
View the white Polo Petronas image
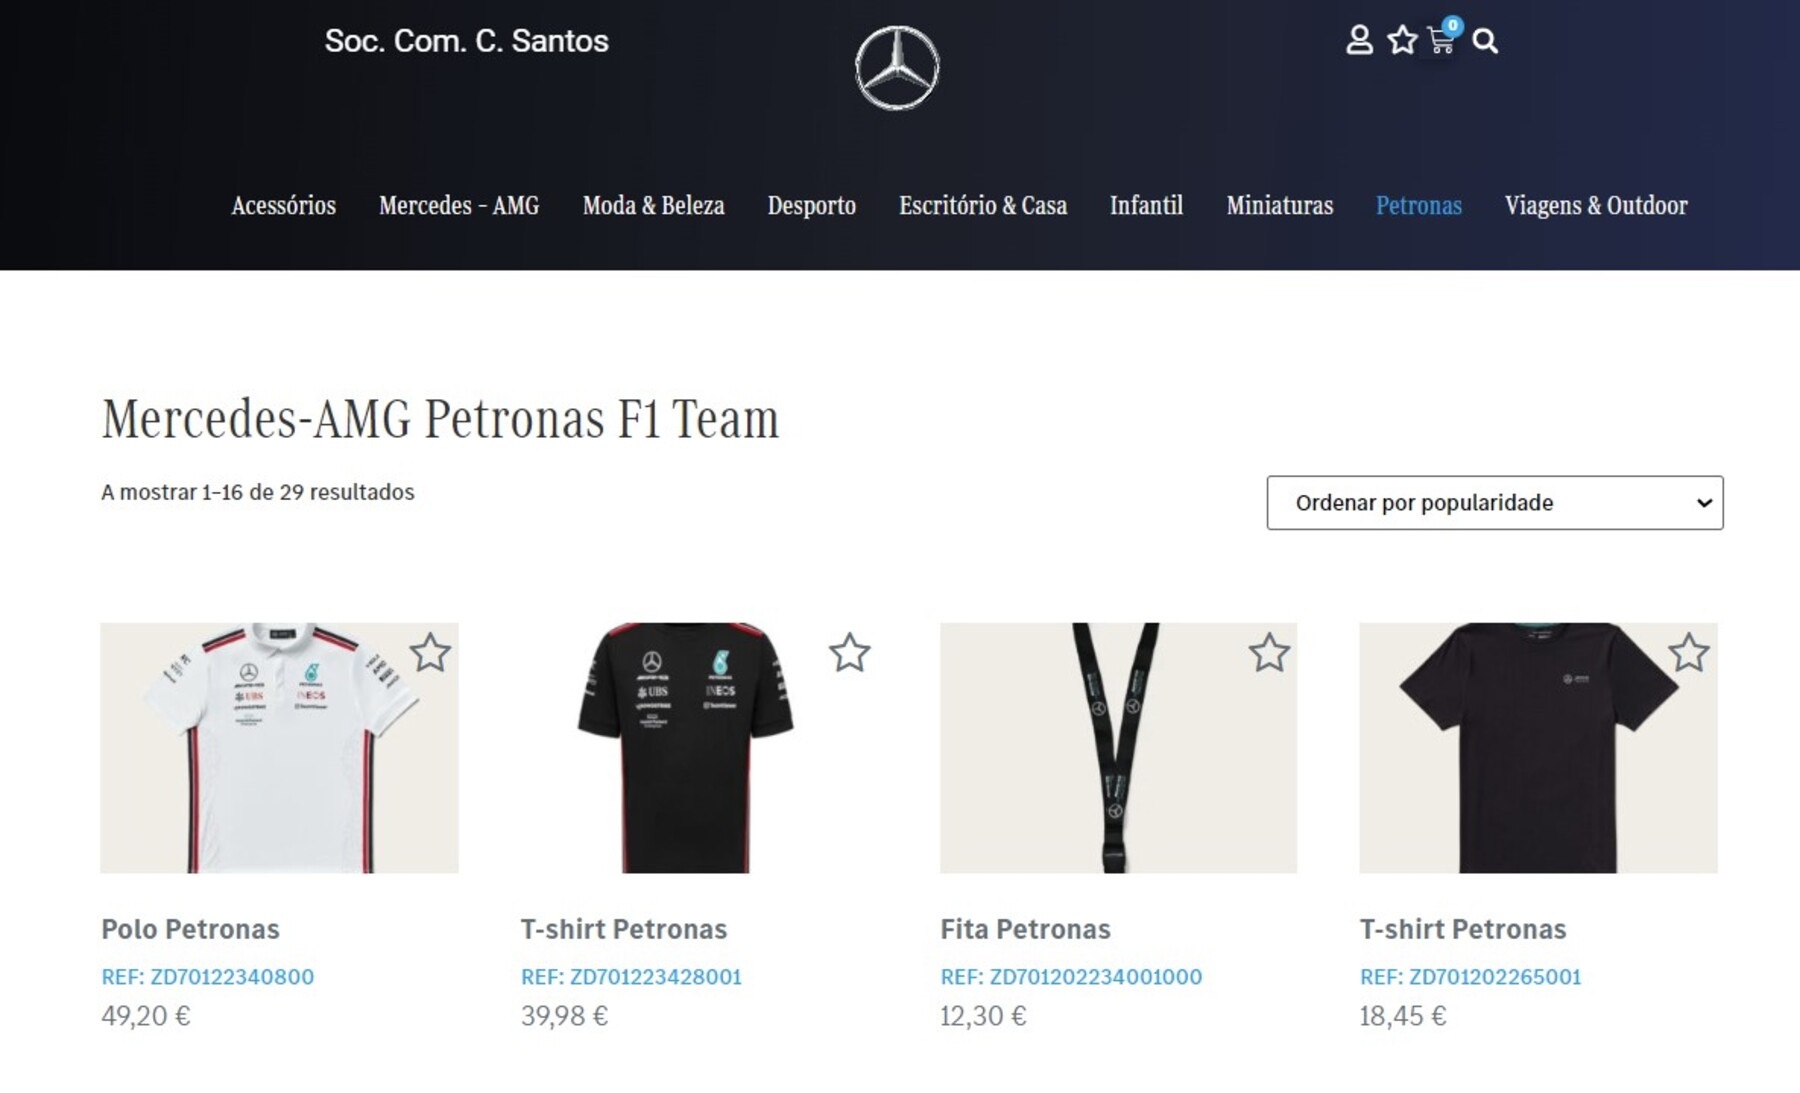pos(279,748)
